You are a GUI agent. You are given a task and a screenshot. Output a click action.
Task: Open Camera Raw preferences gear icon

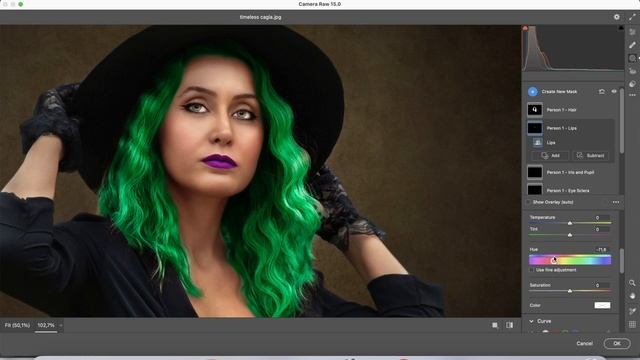[x=616, y=17]
